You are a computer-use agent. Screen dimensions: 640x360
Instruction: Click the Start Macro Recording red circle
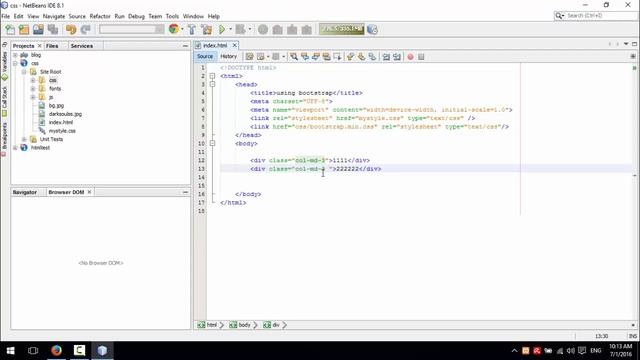[411, 57]
